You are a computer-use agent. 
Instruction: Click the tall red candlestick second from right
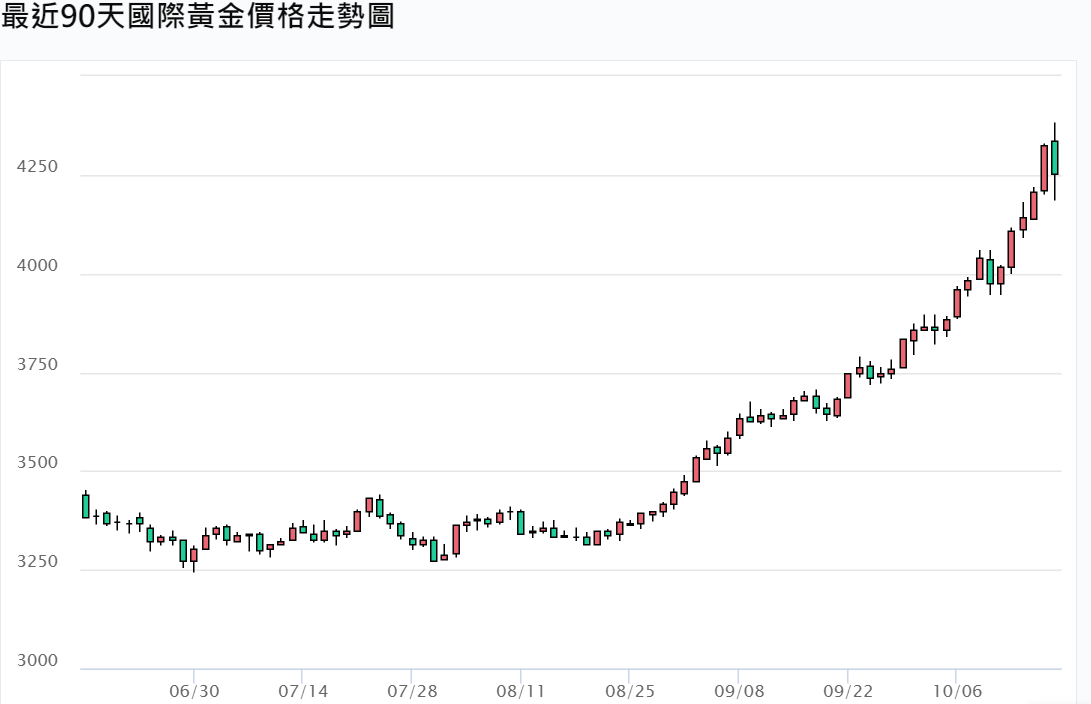1044,168
